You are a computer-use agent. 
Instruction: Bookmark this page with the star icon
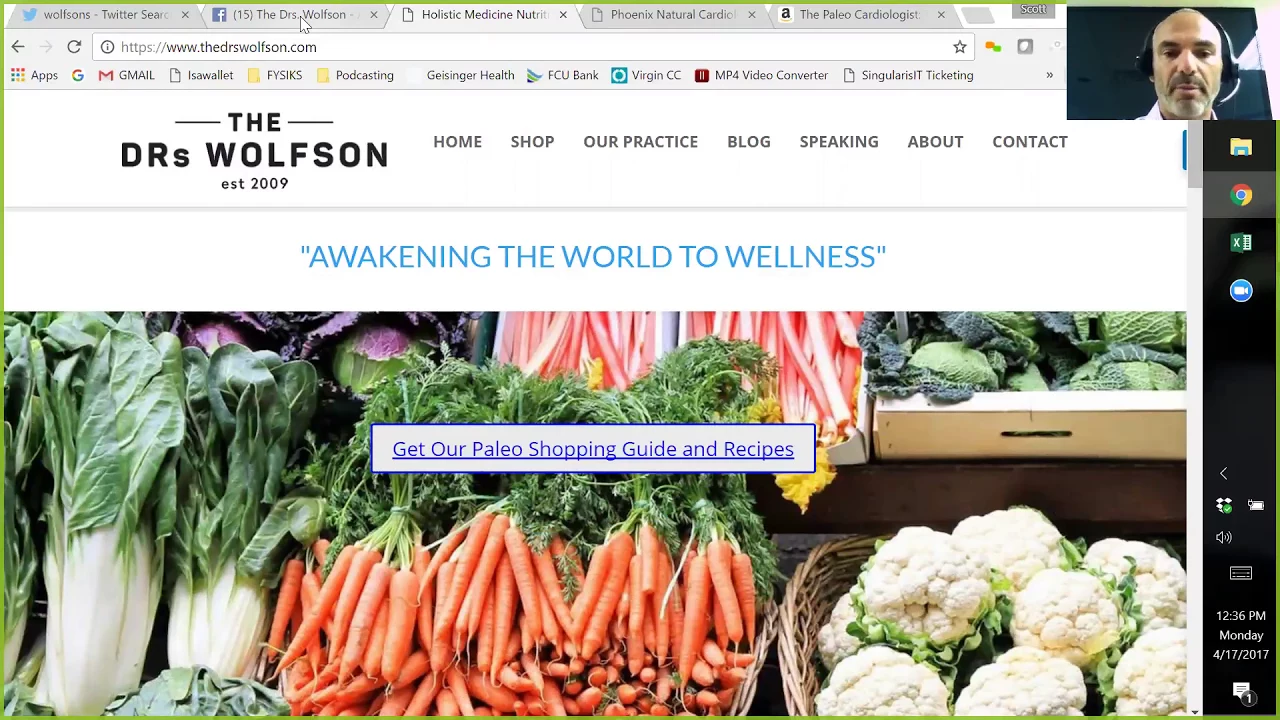pyautogui.click(x=960, y=47)
